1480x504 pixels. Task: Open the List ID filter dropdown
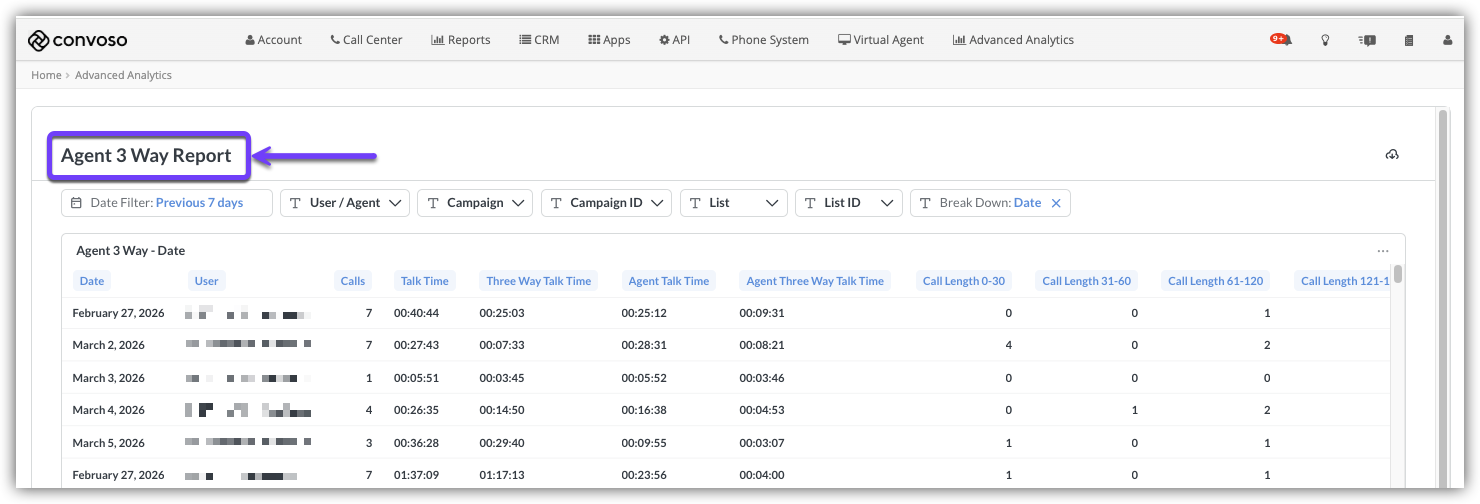pyautogui.click(x=848, y=203)
